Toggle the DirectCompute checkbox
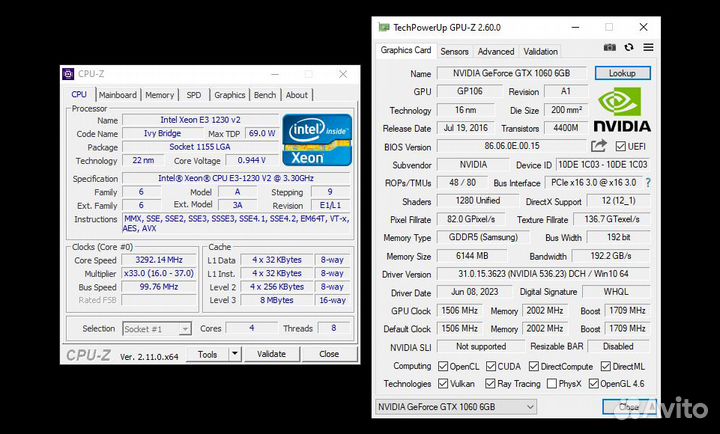The height and width of the screenshot is (434, 720). point(534,366)
